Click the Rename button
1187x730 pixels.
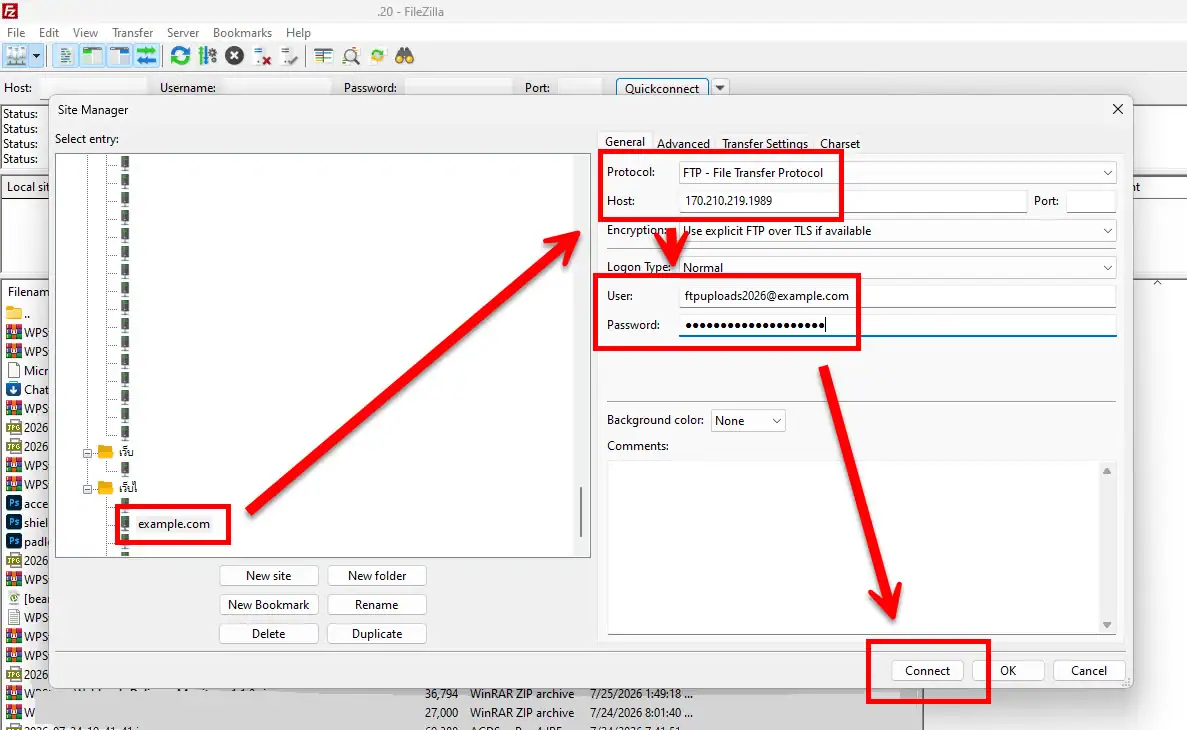click(377, 604)
